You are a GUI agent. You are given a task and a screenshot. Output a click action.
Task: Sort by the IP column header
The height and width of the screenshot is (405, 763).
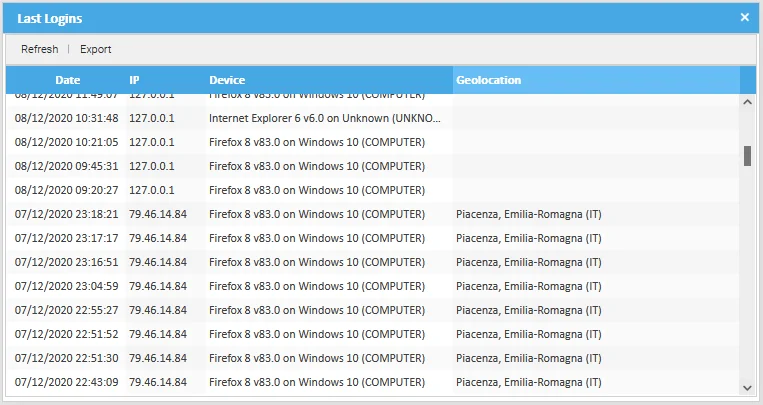[135, 80]
